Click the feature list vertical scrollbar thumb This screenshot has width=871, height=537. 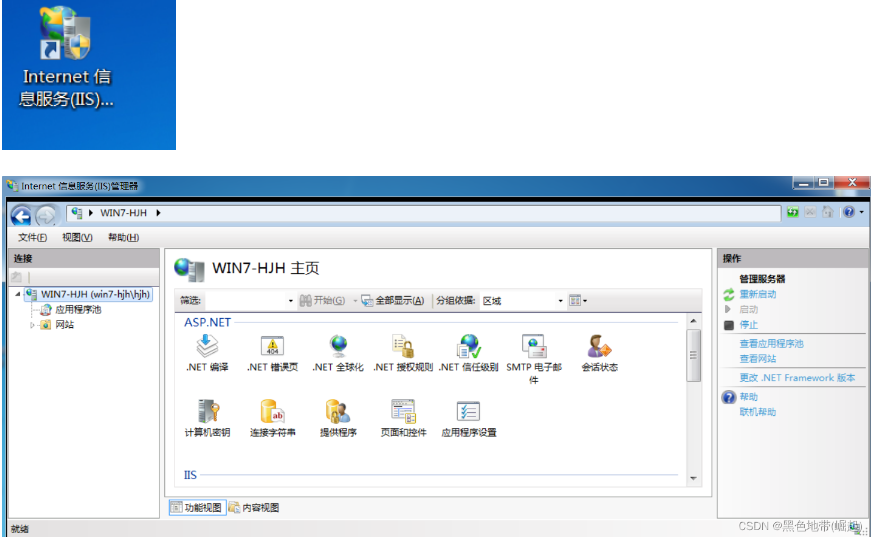coord(693,355)
